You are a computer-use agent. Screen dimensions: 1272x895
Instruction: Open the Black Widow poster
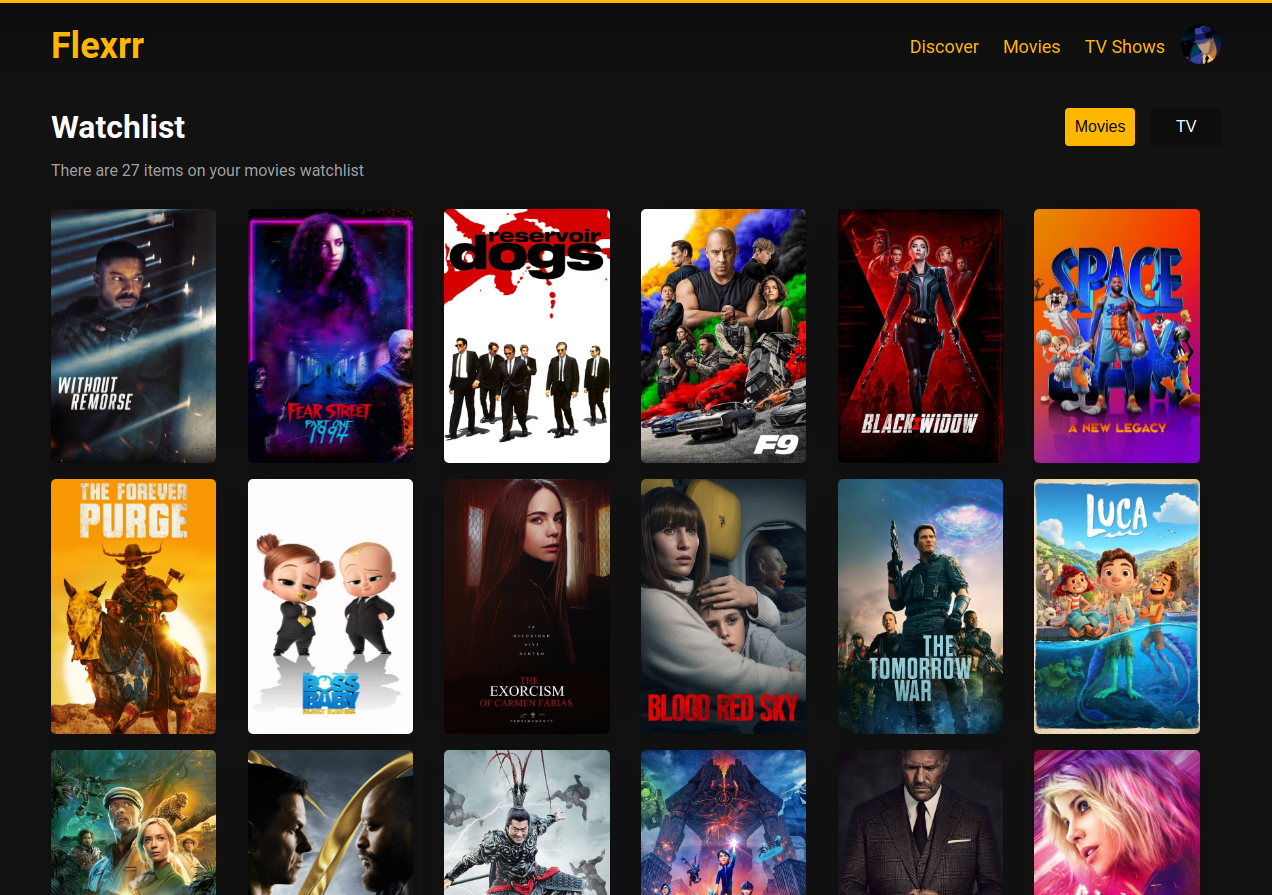pos(920,336)
